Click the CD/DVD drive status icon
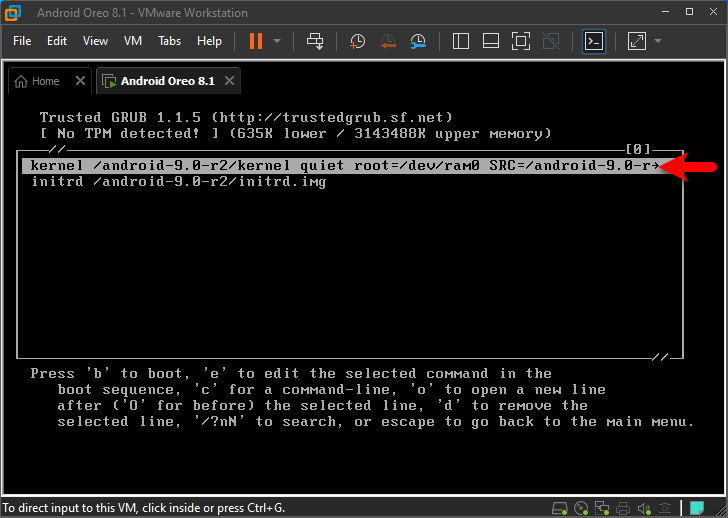728x518 pixels. (581, 508)
